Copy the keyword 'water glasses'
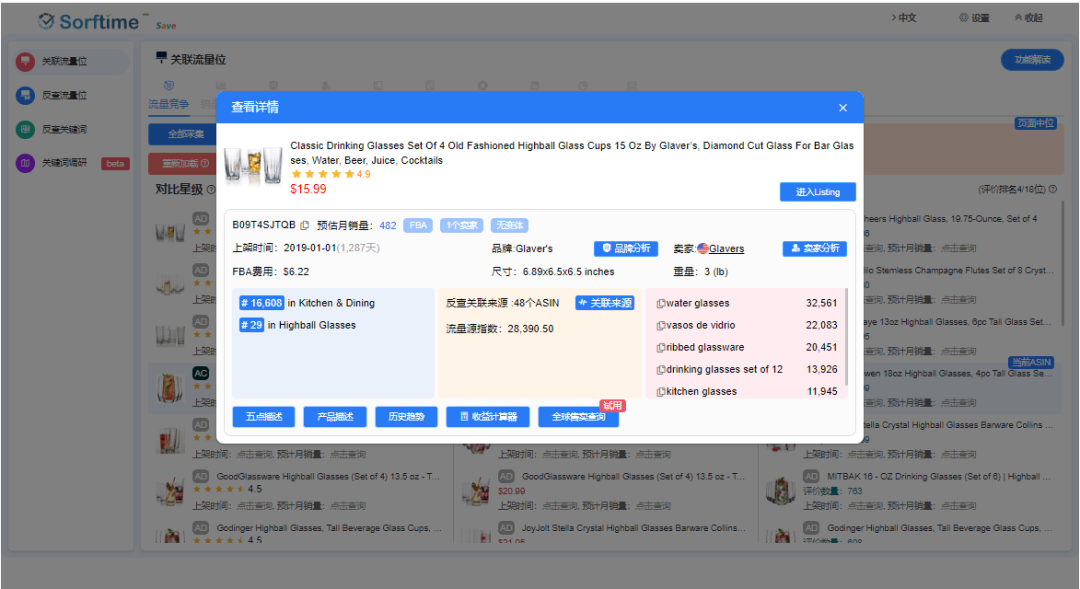This screenshot has width=1080, height=589. (661, 303)
